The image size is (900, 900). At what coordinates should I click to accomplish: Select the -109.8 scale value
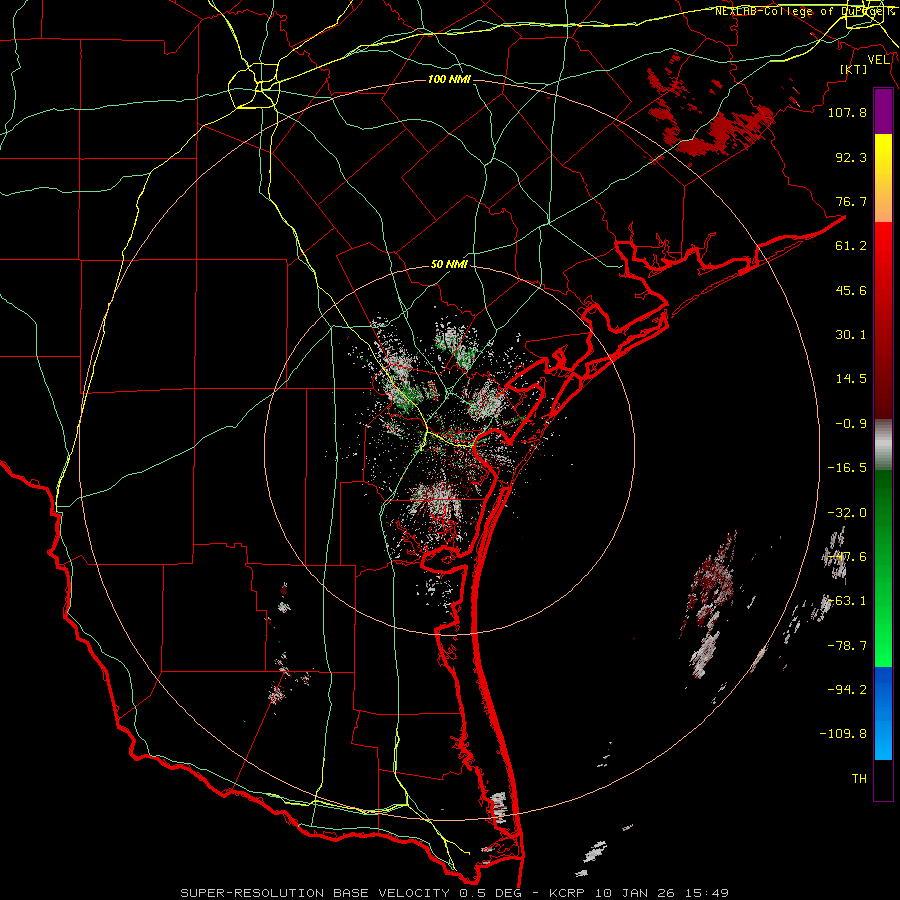coord(843,734)
